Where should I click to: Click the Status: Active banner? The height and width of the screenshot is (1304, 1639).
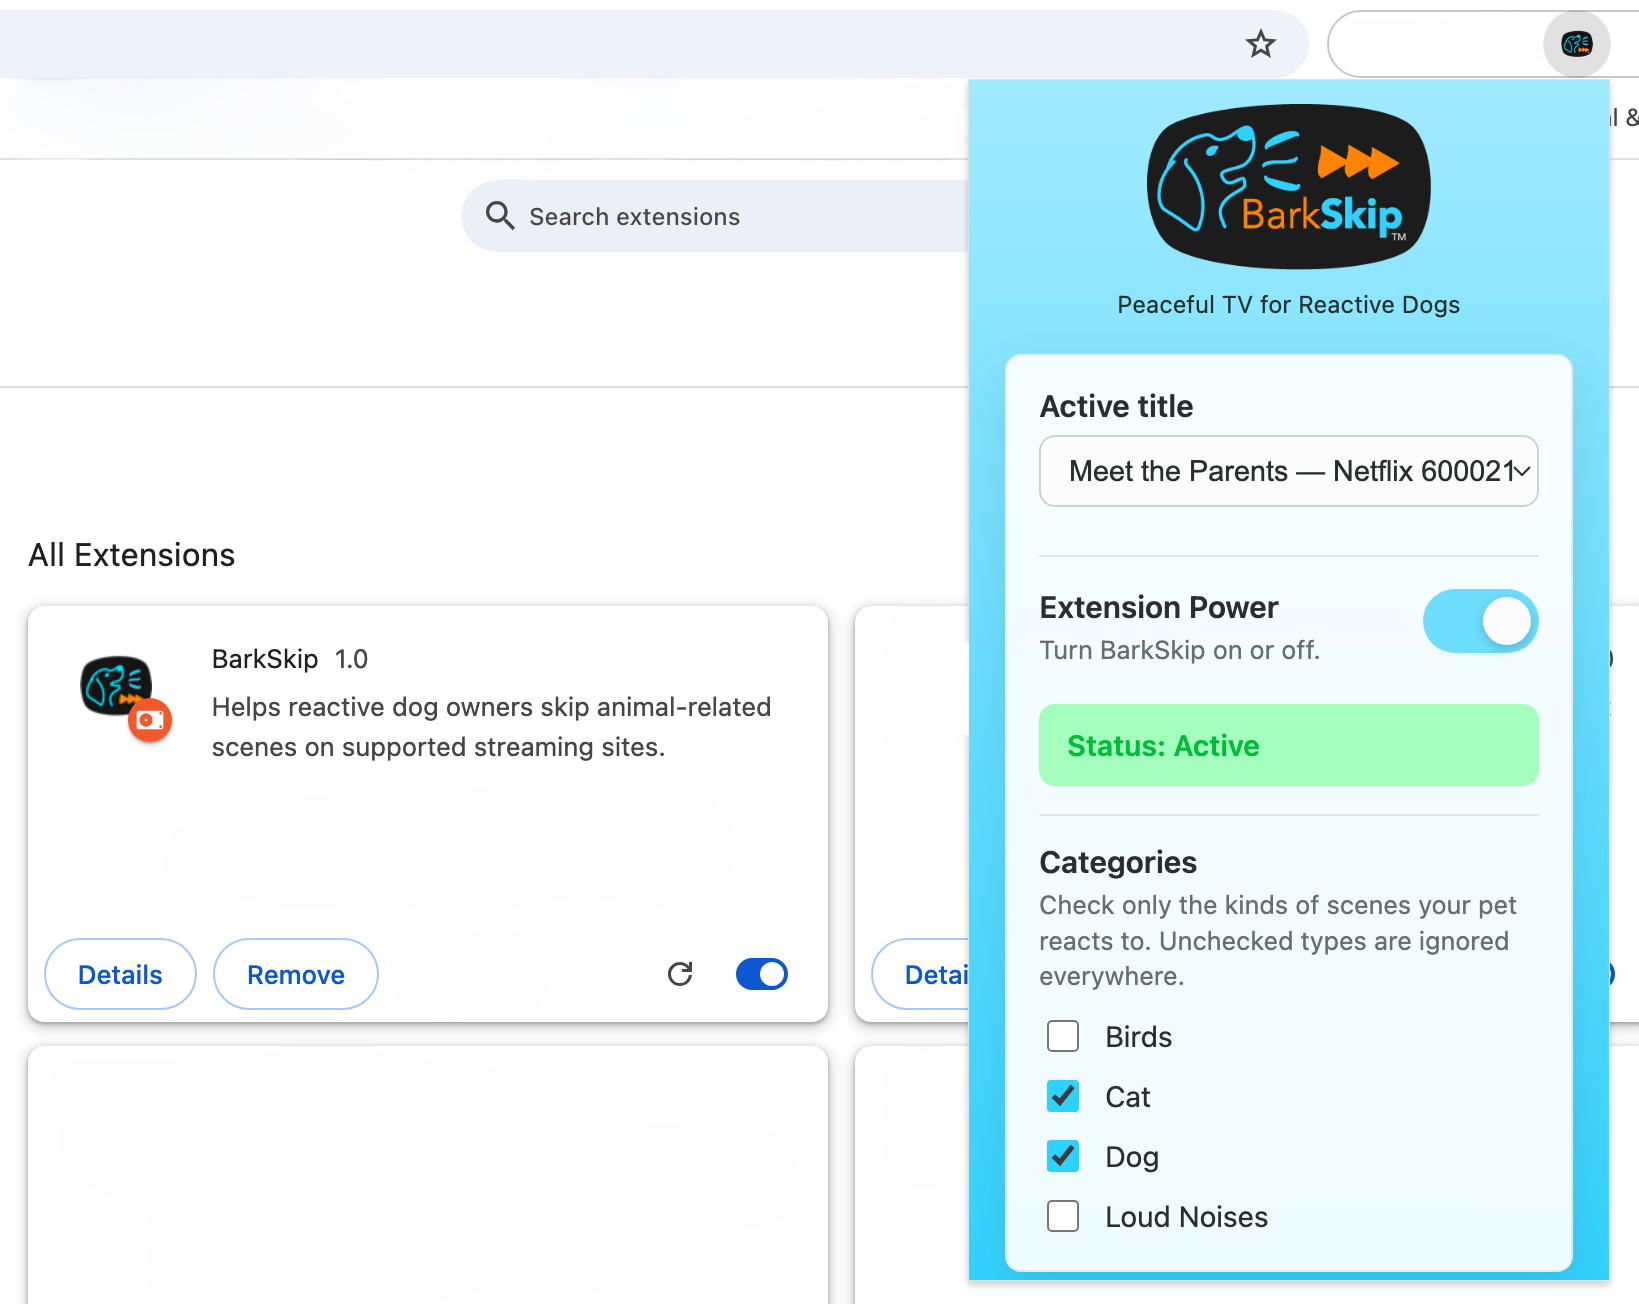[x=1288, y=745]
